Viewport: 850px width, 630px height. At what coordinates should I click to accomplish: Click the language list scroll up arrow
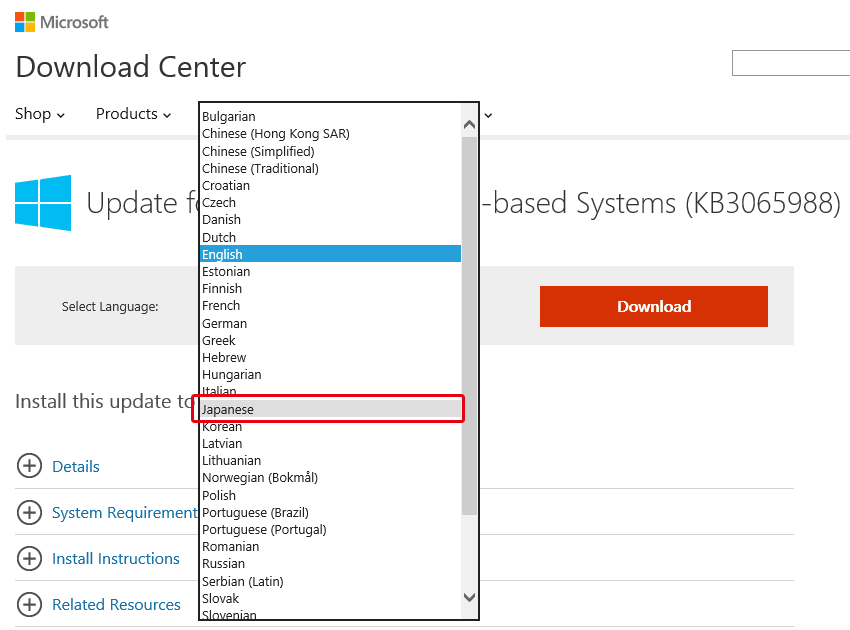pyautogui.click(x=469, y=125)
